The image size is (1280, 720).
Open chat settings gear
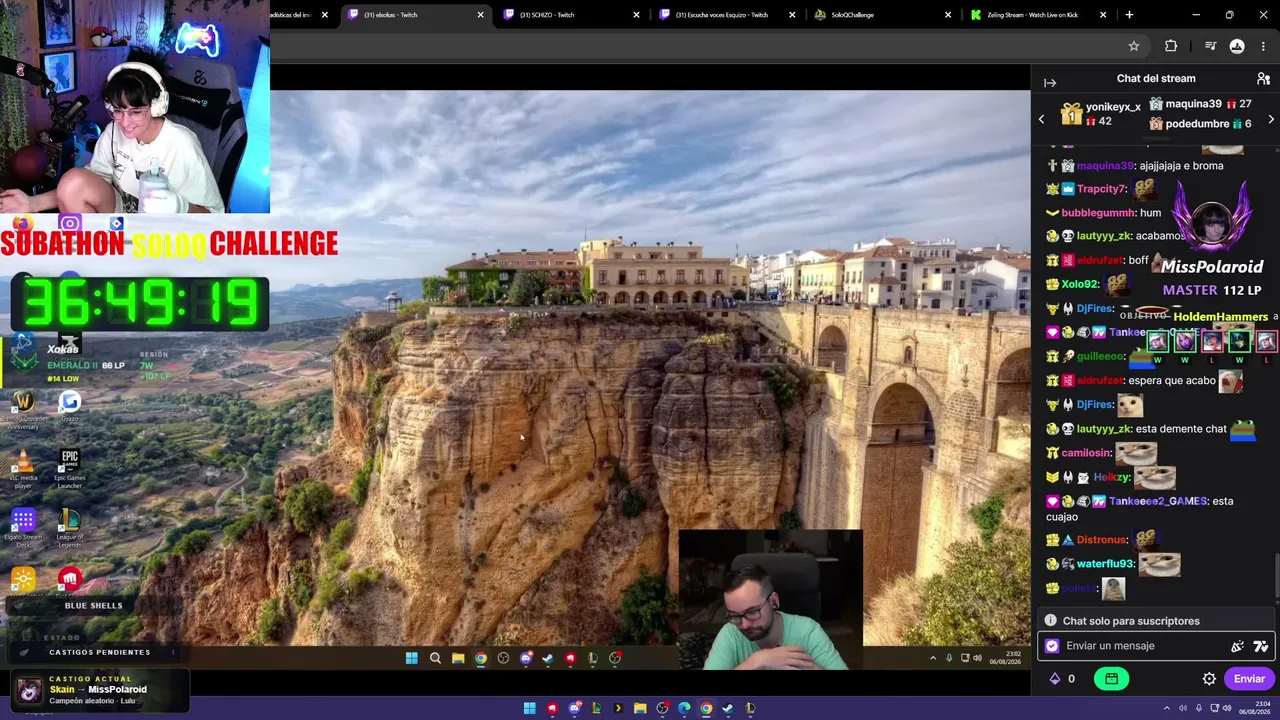tap(1209, 679)
